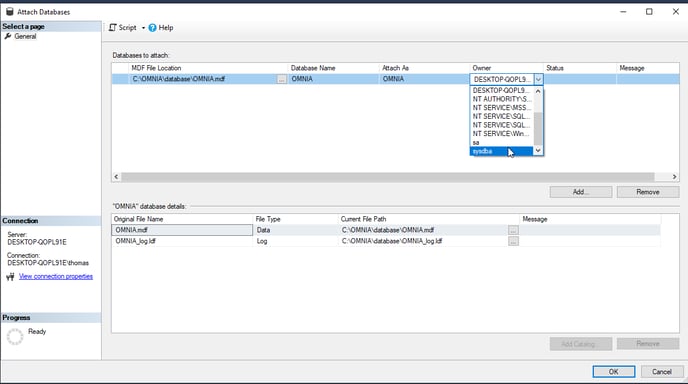Screen dimensions: 688x384
Task: Choose NT SERVICE\MSS owner entry
Action: point(502,108)
